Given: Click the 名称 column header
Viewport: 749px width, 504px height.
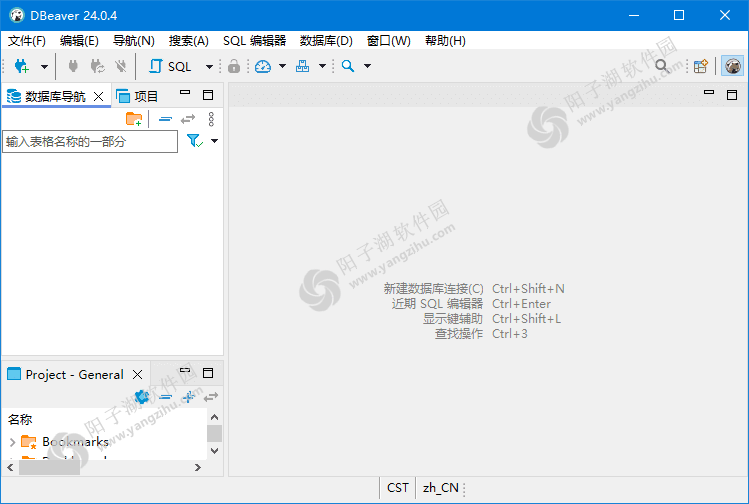Looking at the screenshot, I should pyautogui.click(x=20, y=419).
